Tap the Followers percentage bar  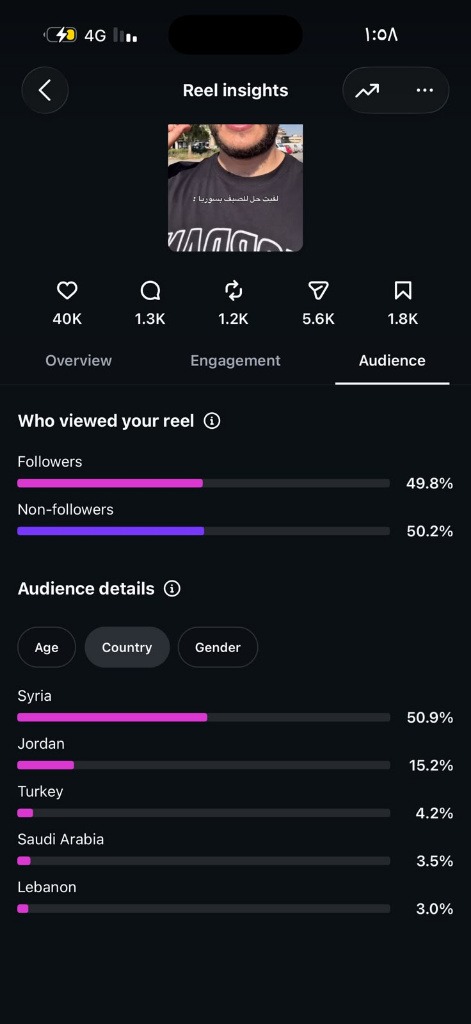click(x=203, y=483)
